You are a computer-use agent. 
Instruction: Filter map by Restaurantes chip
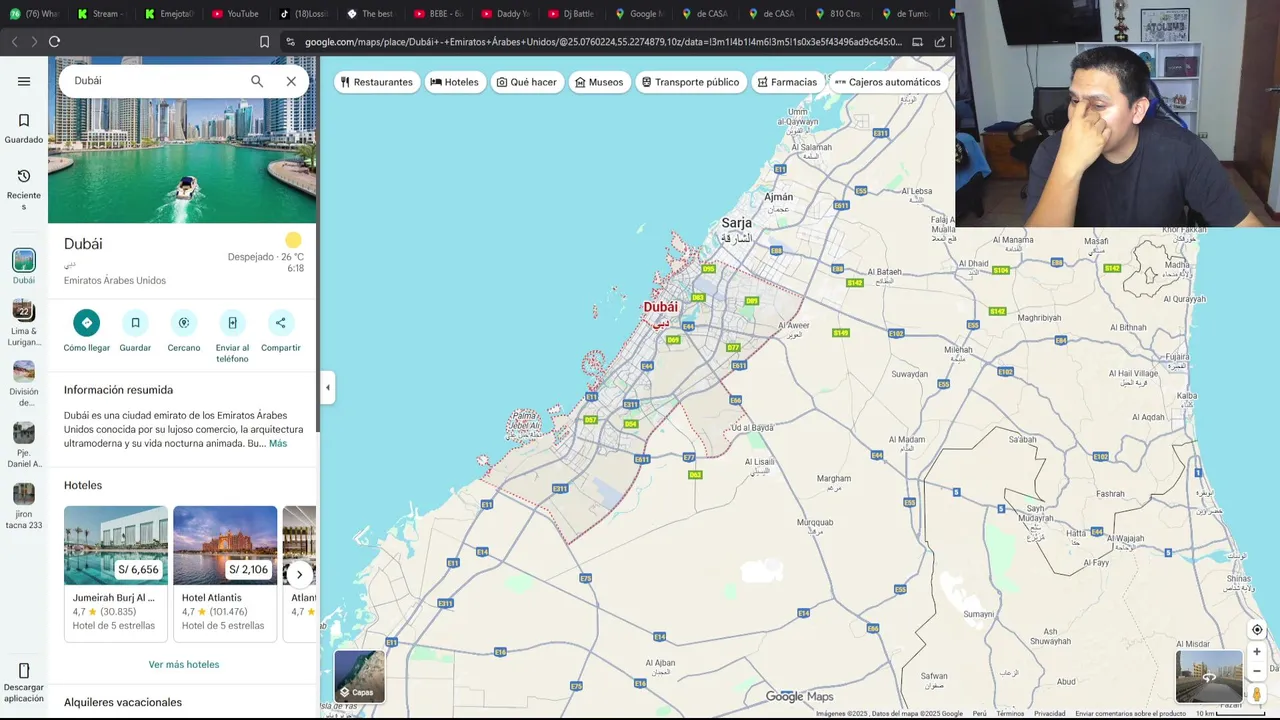tap(377, 82)
